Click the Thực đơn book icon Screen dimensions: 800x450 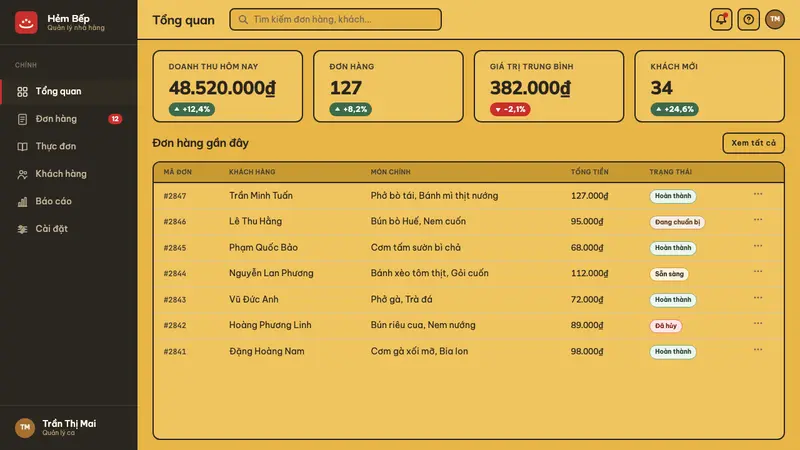[22, 147]
